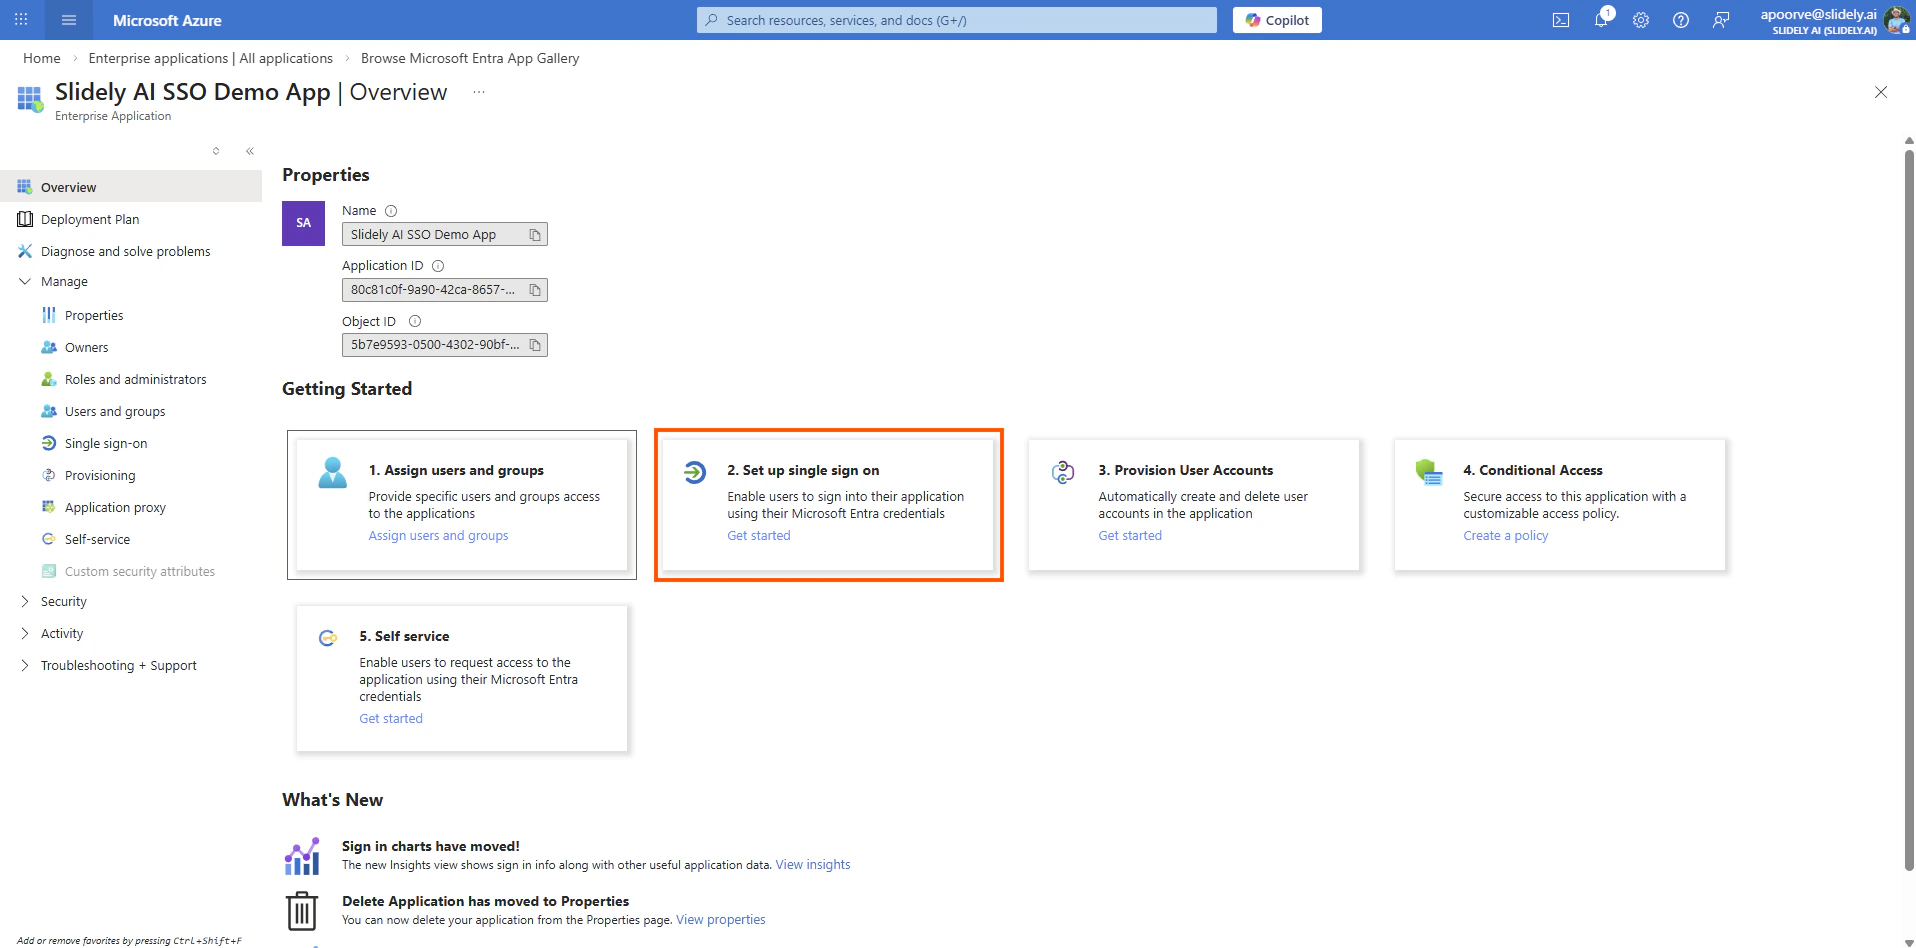Click the Assign users and groups link

click(438, 536)
